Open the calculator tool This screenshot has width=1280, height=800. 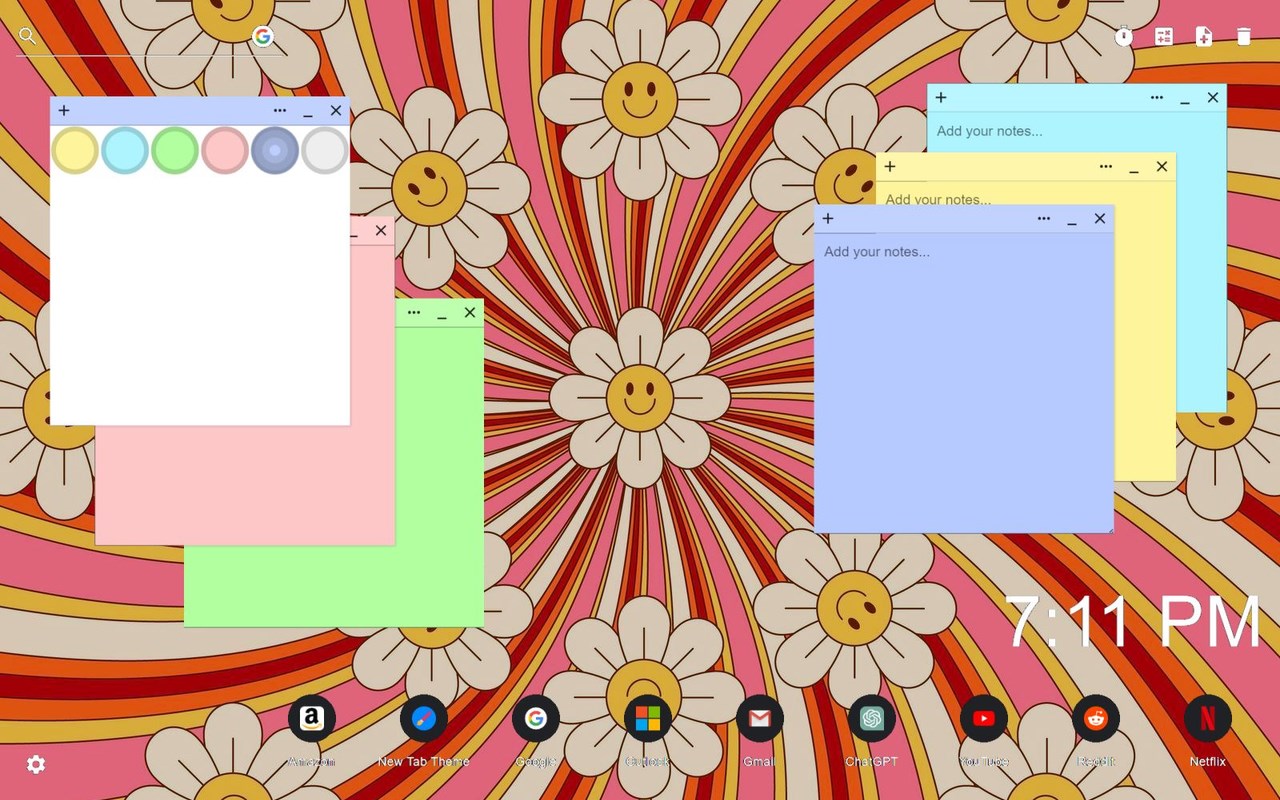pyautogui.click(x=1164, y=37)
